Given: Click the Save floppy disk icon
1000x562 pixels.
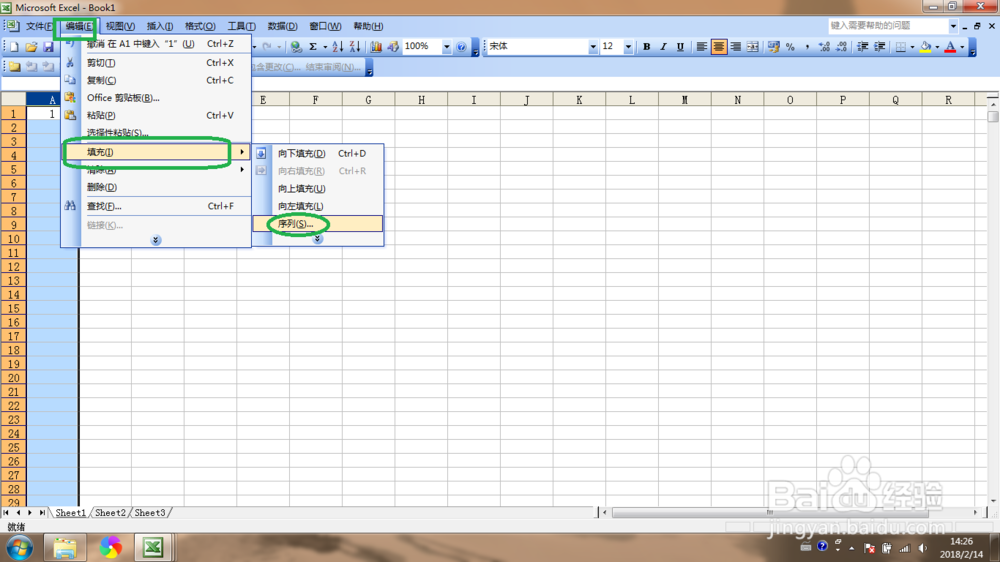Looking at the screenshot, I should [48, 47].
